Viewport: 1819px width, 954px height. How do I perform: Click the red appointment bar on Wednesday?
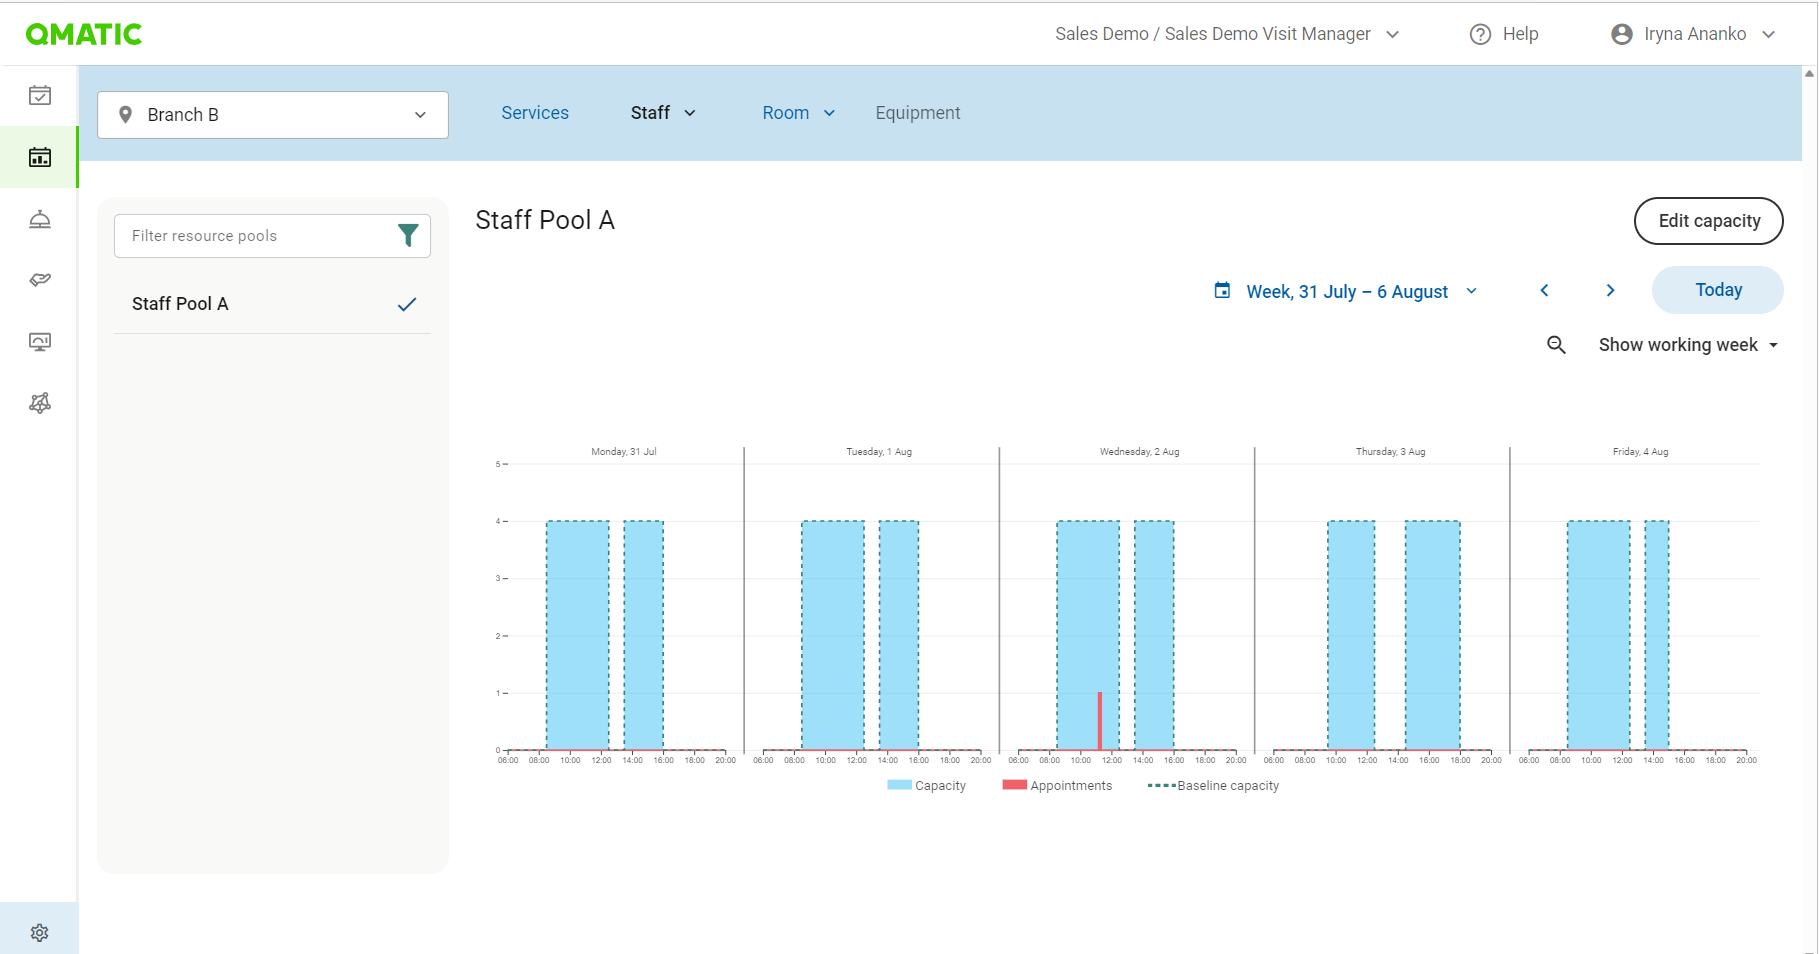[x=1100, y=721]
